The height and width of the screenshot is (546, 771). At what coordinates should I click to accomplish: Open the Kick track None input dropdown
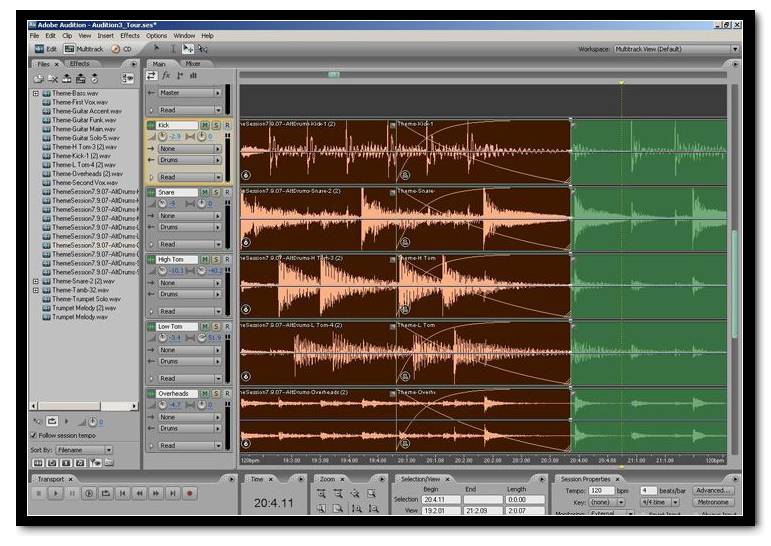pos(190,149)
